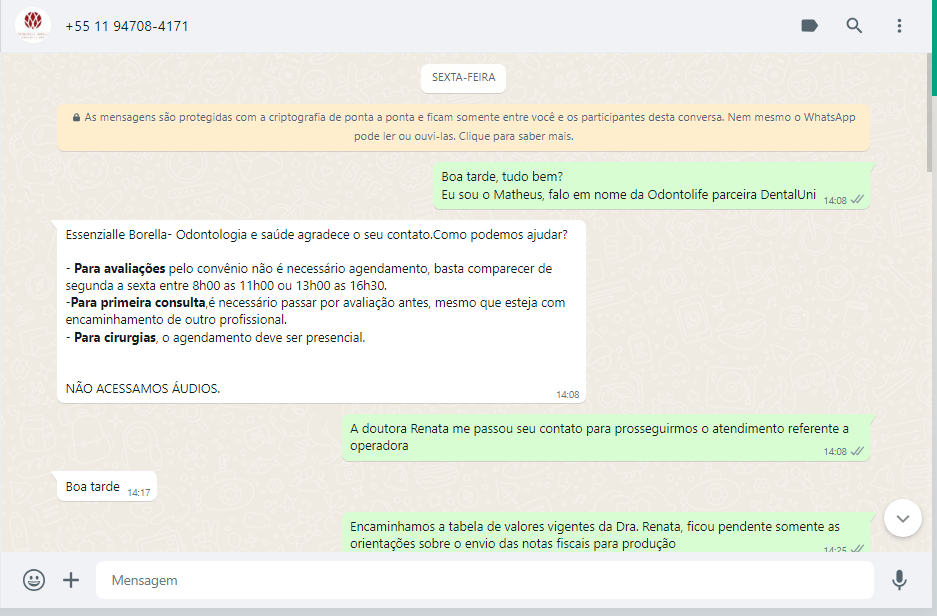The image size is (937, 616).
Task: Select the 'Boa tarde, tudo bem?' message
Action: [651, 186]
